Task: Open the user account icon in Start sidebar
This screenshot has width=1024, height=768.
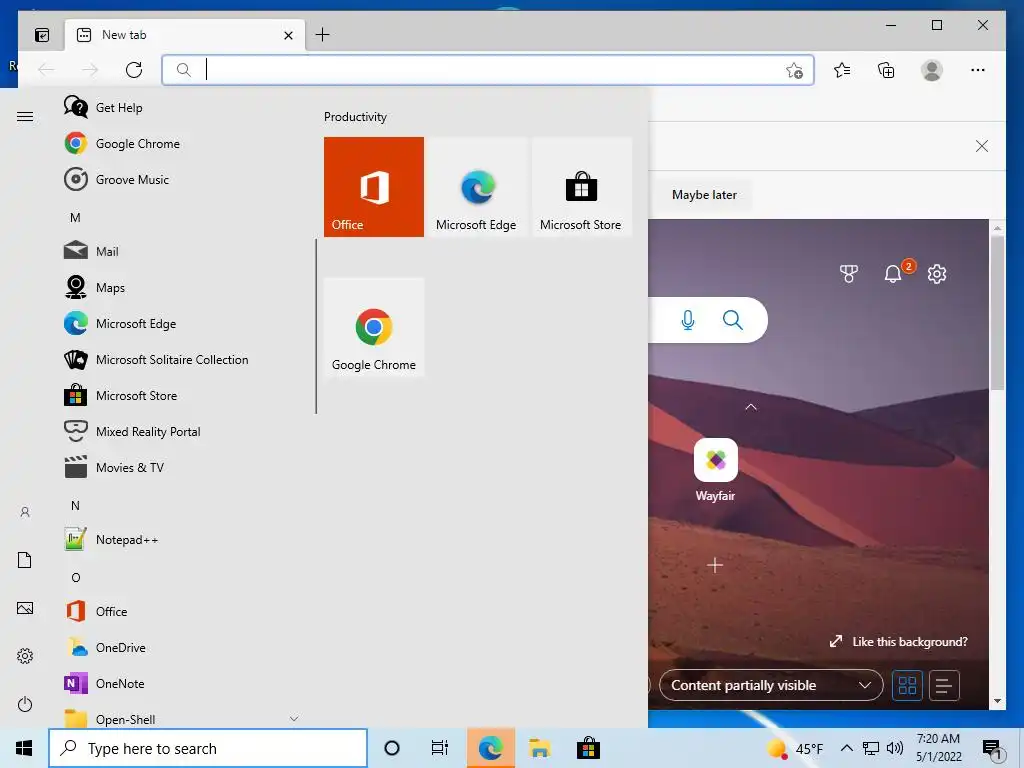Action: click(x=25, y=512)
